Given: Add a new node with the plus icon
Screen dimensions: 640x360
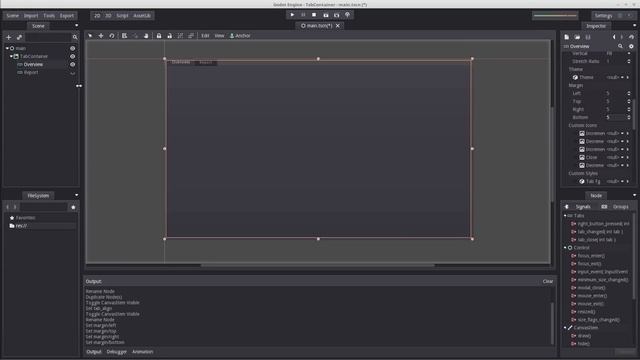Looking at the screenshot, I should [x=9, y=37].
